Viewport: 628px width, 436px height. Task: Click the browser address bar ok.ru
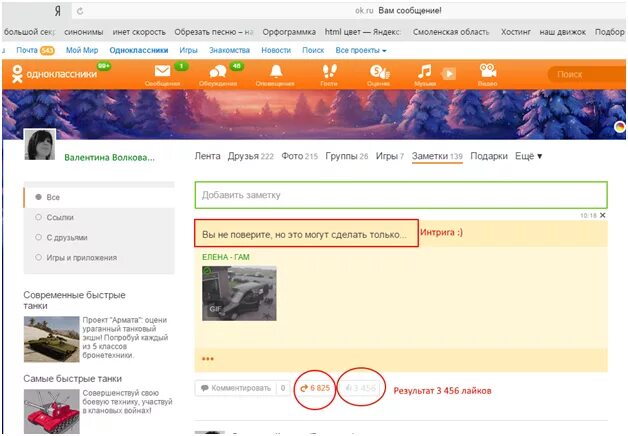(x=348, y=11)
